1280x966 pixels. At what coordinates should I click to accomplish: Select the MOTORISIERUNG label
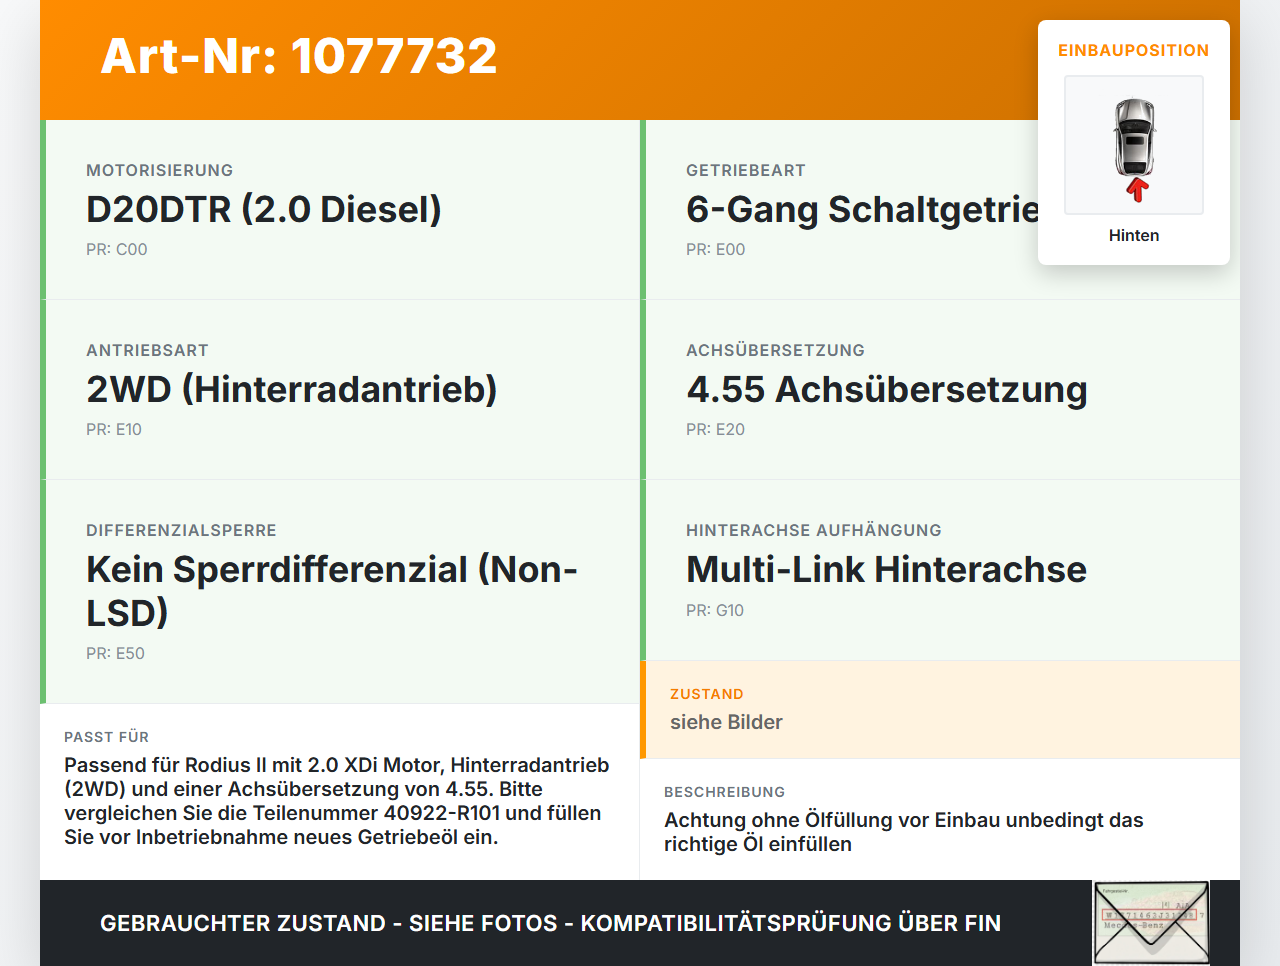[x=160, y=170]
